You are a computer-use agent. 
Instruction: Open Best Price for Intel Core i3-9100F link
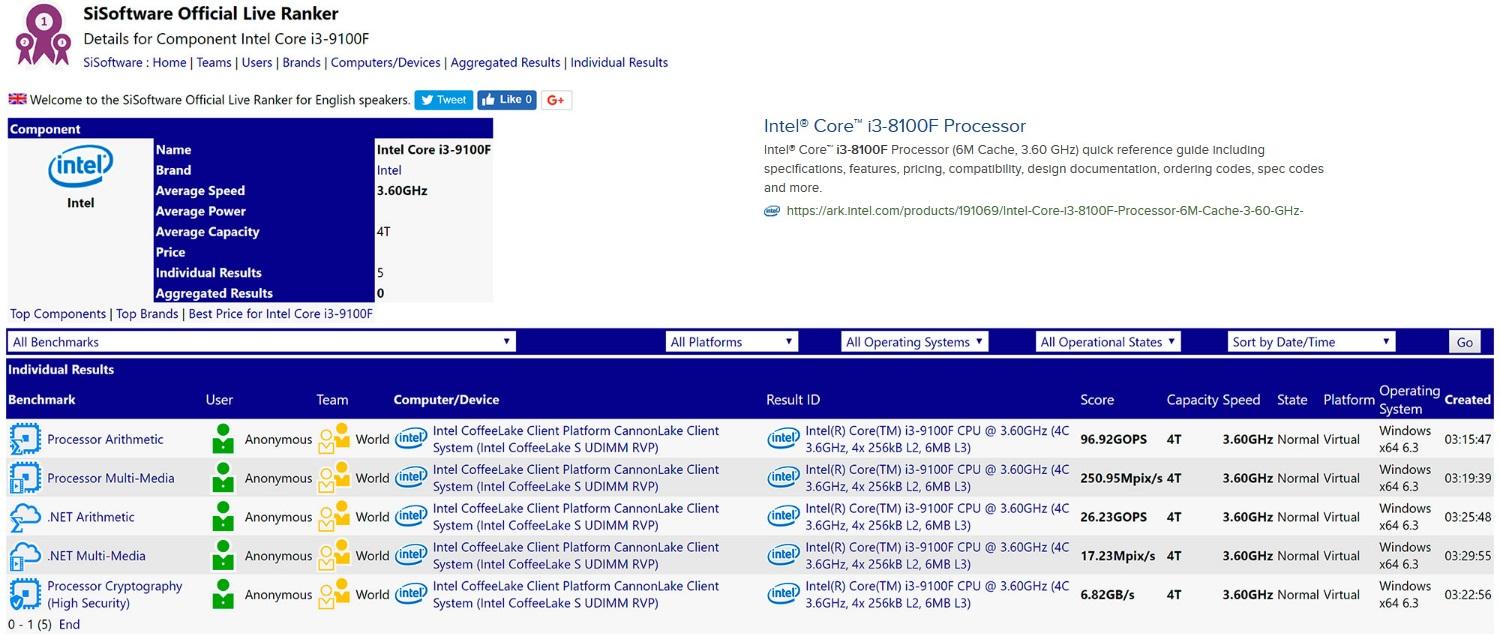pyautogui.click(x=281, y=314)
